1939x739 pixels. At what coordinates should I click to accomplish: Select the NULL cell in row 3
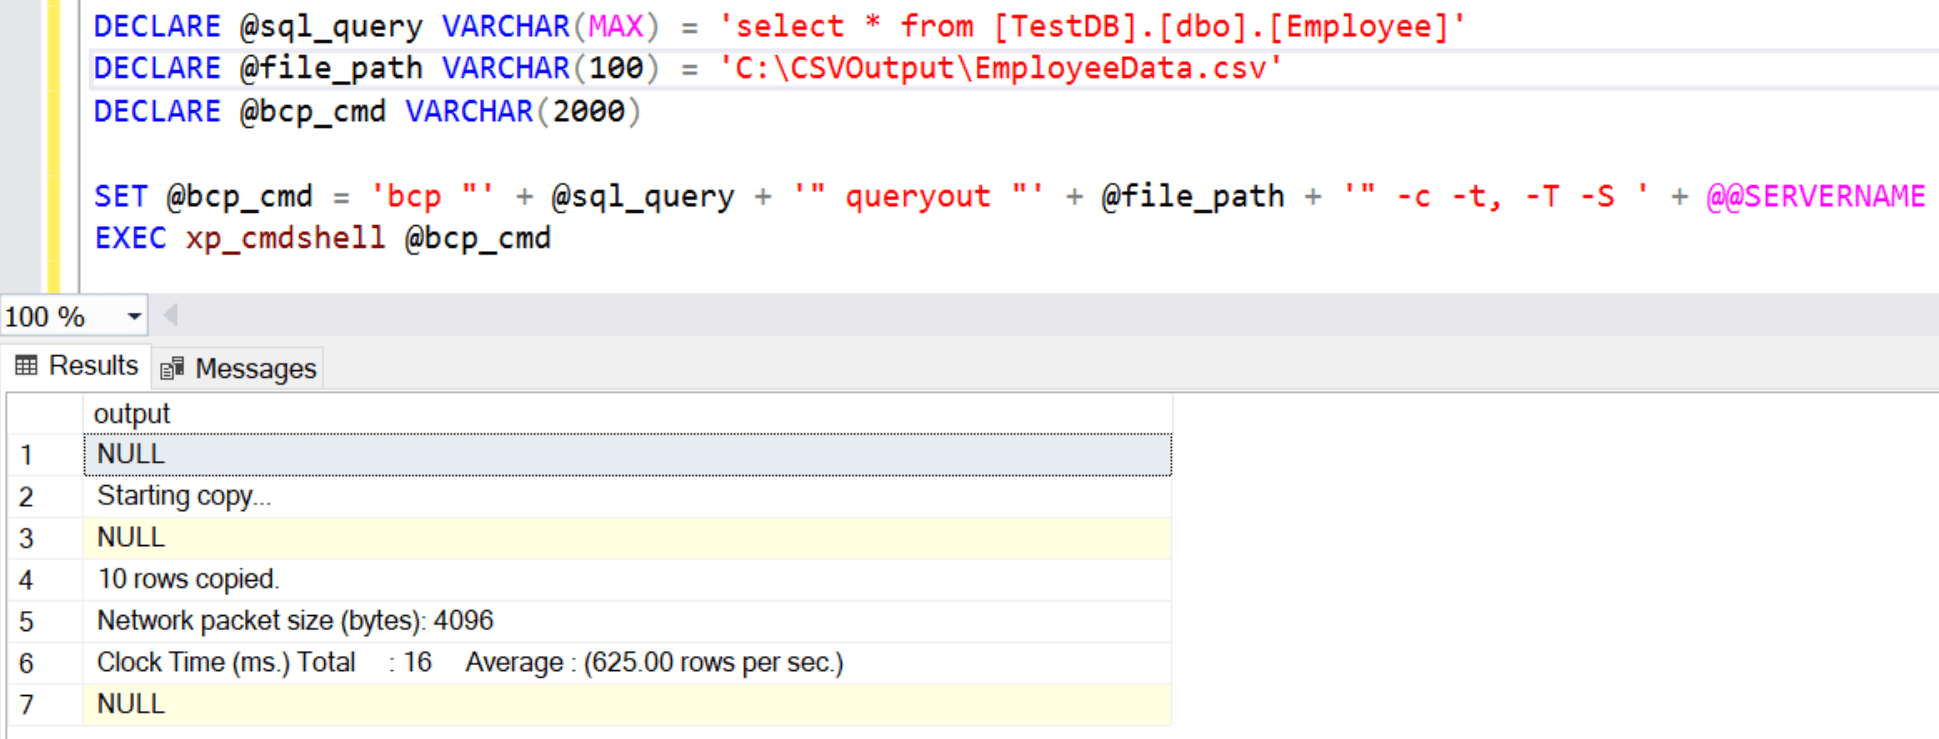[x=627, y=538]
